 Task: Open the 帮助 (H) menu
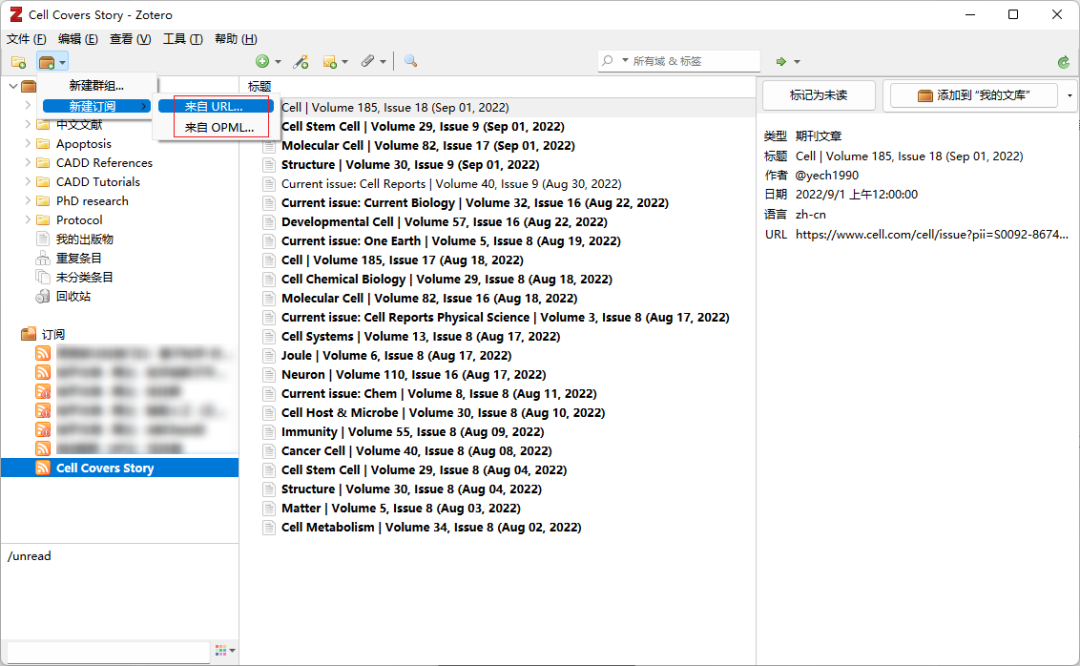click(x=236, y=39)
